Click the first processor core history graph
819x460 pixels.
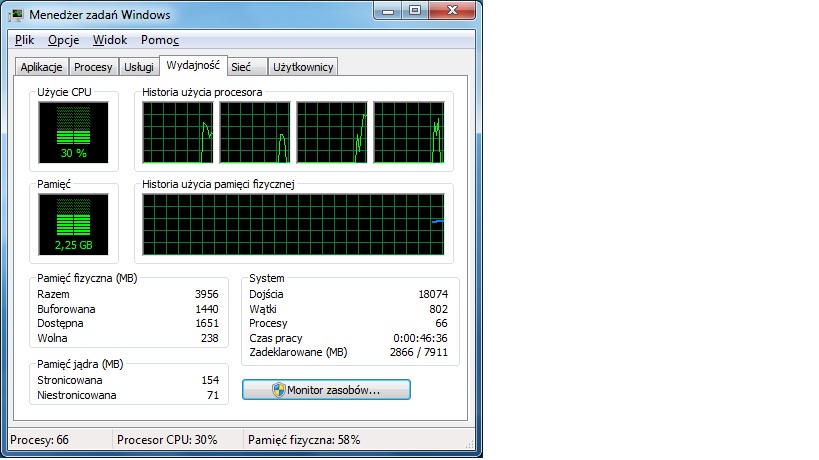tap(178, 132)
